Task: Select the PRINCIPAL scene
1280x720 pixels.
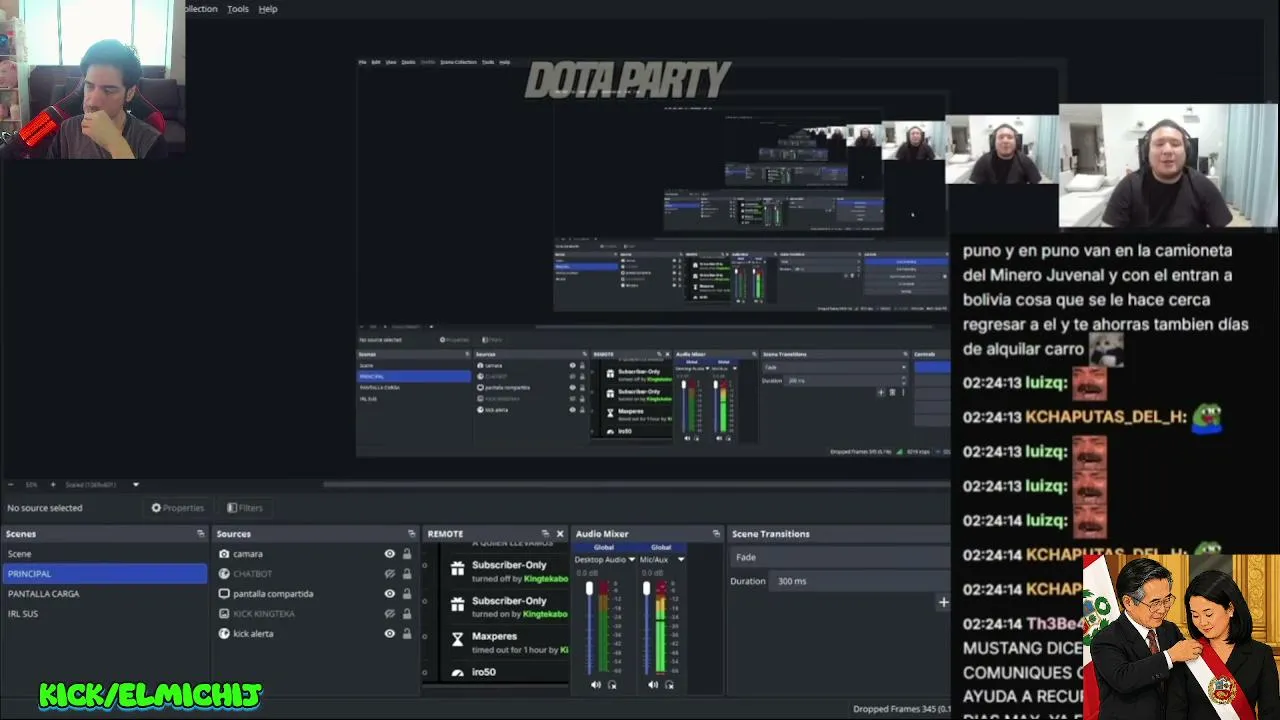Action: tap(104, 574)
